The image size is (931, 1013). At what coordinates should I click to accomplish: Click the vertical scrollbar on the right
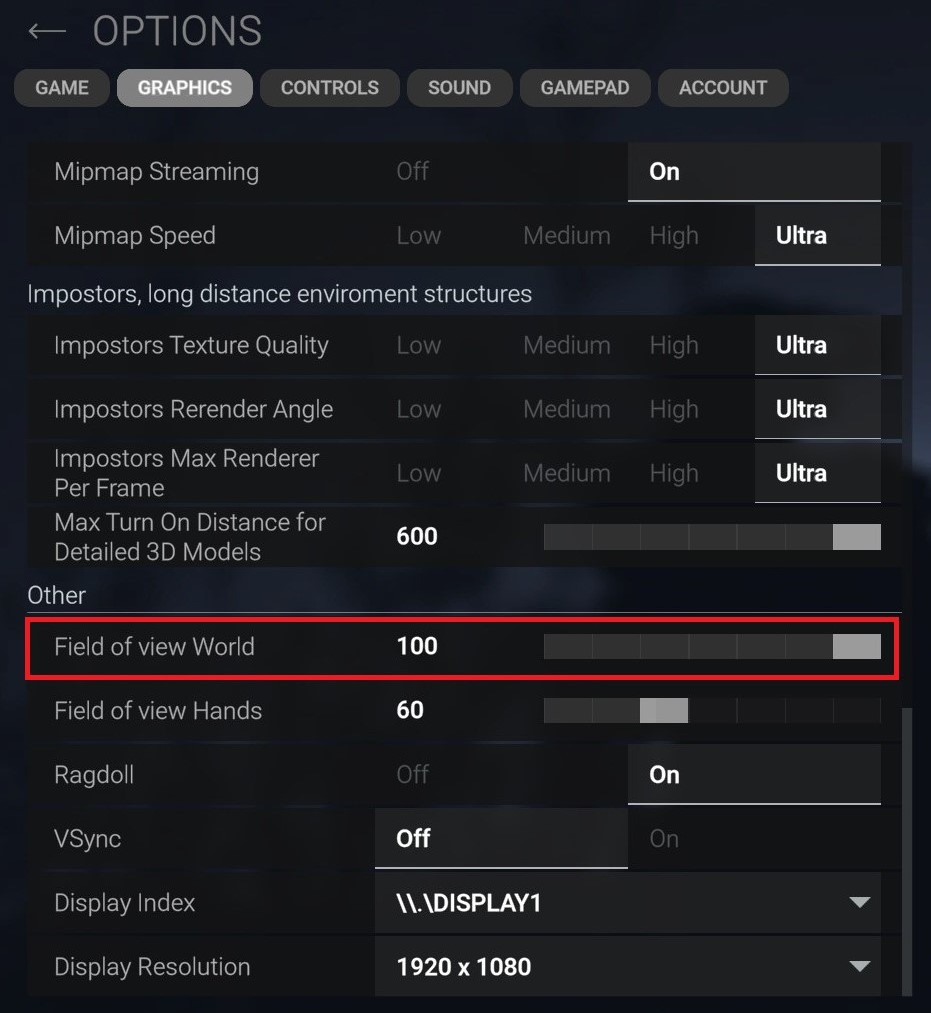coord(907,850)
